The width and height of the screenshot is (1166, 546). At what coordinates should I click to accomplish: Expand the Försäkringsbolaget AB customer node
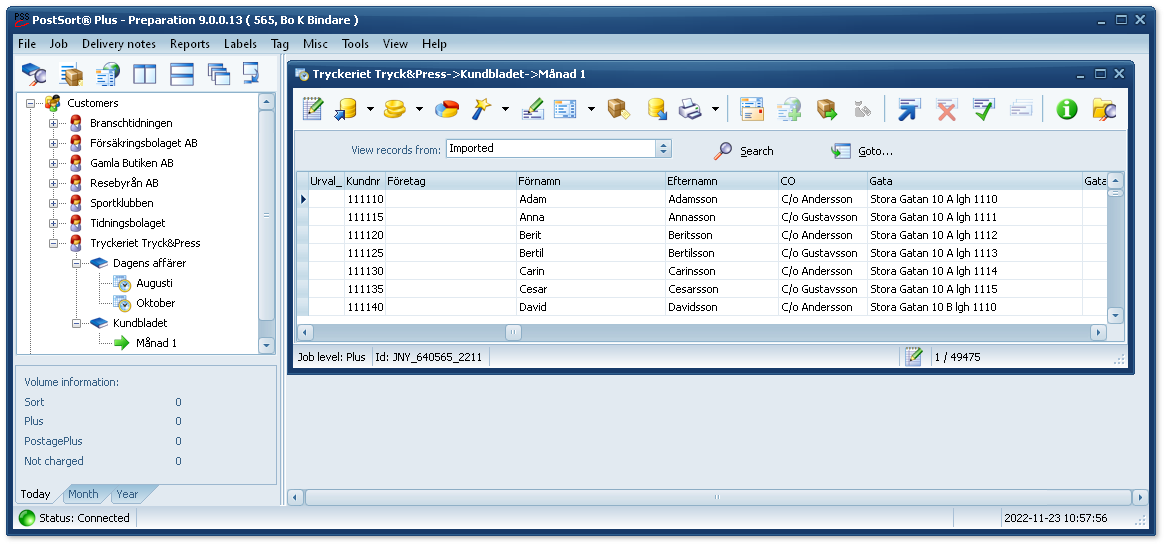[x=53, y=144]
